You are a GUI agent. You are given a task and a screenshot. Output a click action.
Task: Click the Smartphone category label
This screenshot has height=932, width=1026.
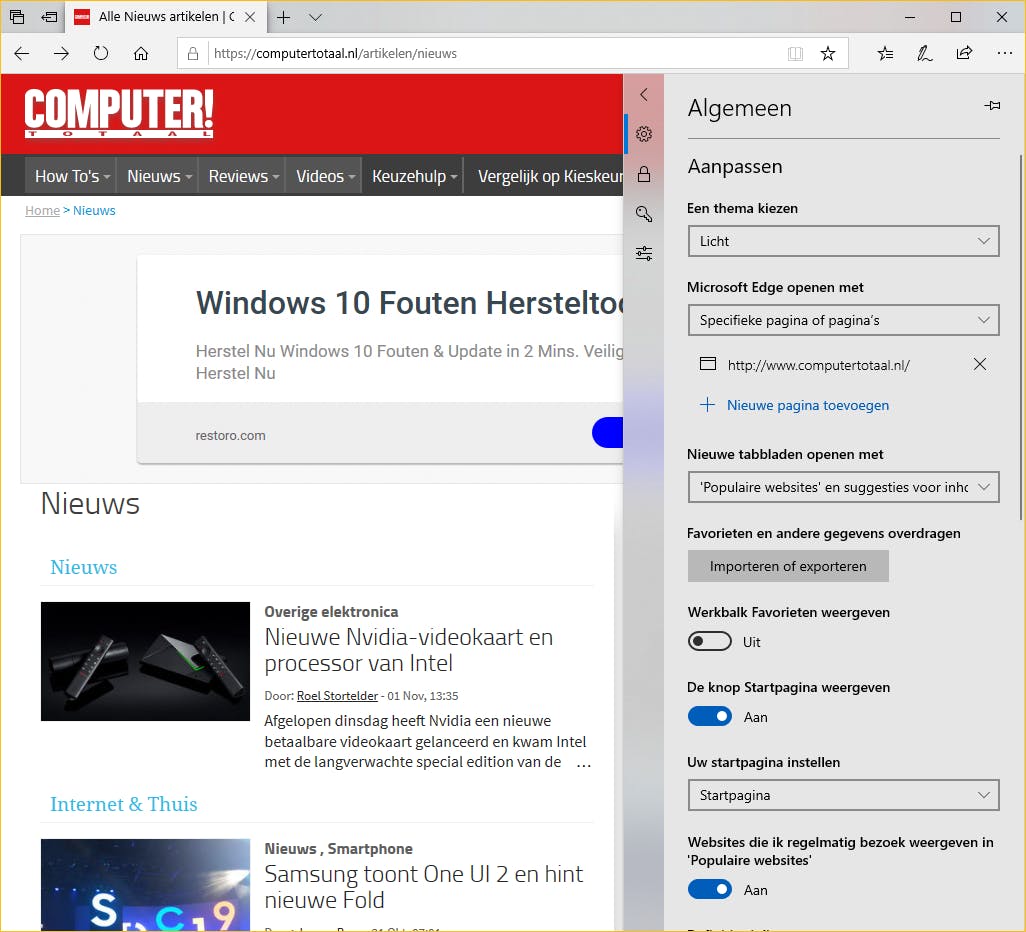(370, 849)
